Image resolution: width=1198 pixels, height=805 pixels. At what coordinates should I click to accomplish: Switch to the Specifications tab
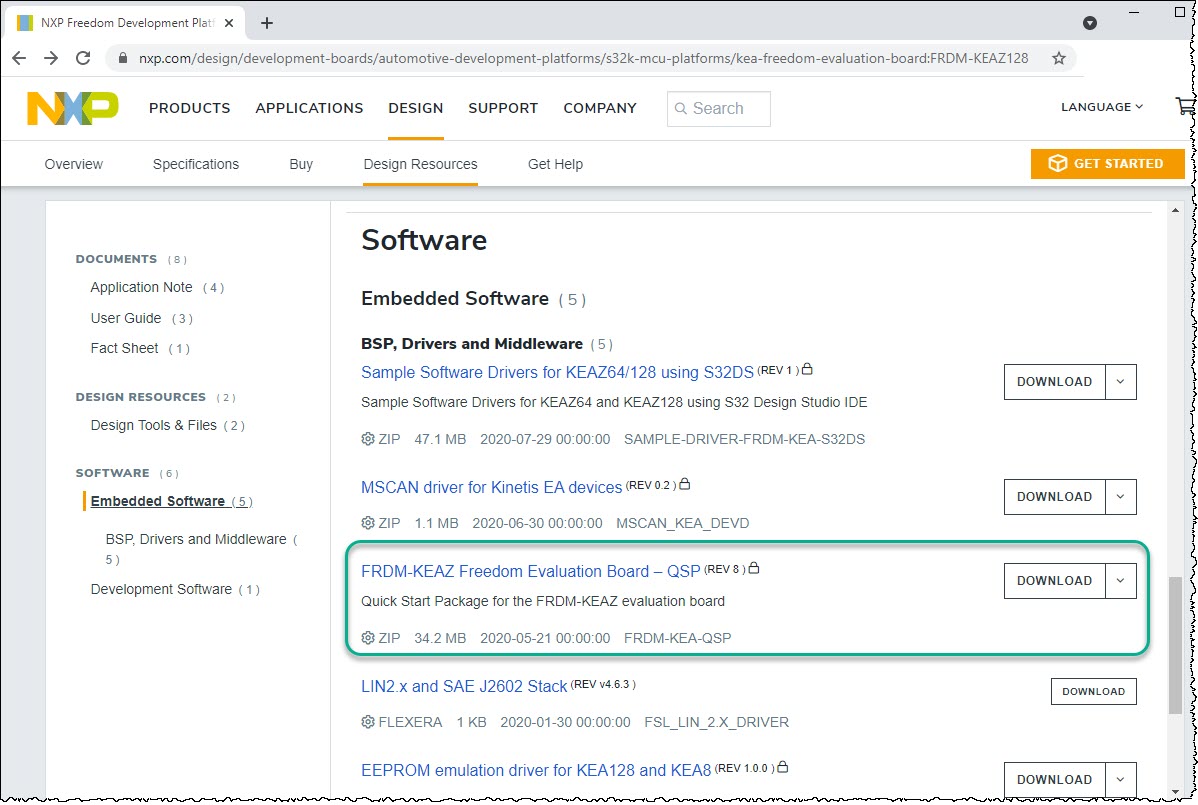pyautogui.click(x=195, y=163)
